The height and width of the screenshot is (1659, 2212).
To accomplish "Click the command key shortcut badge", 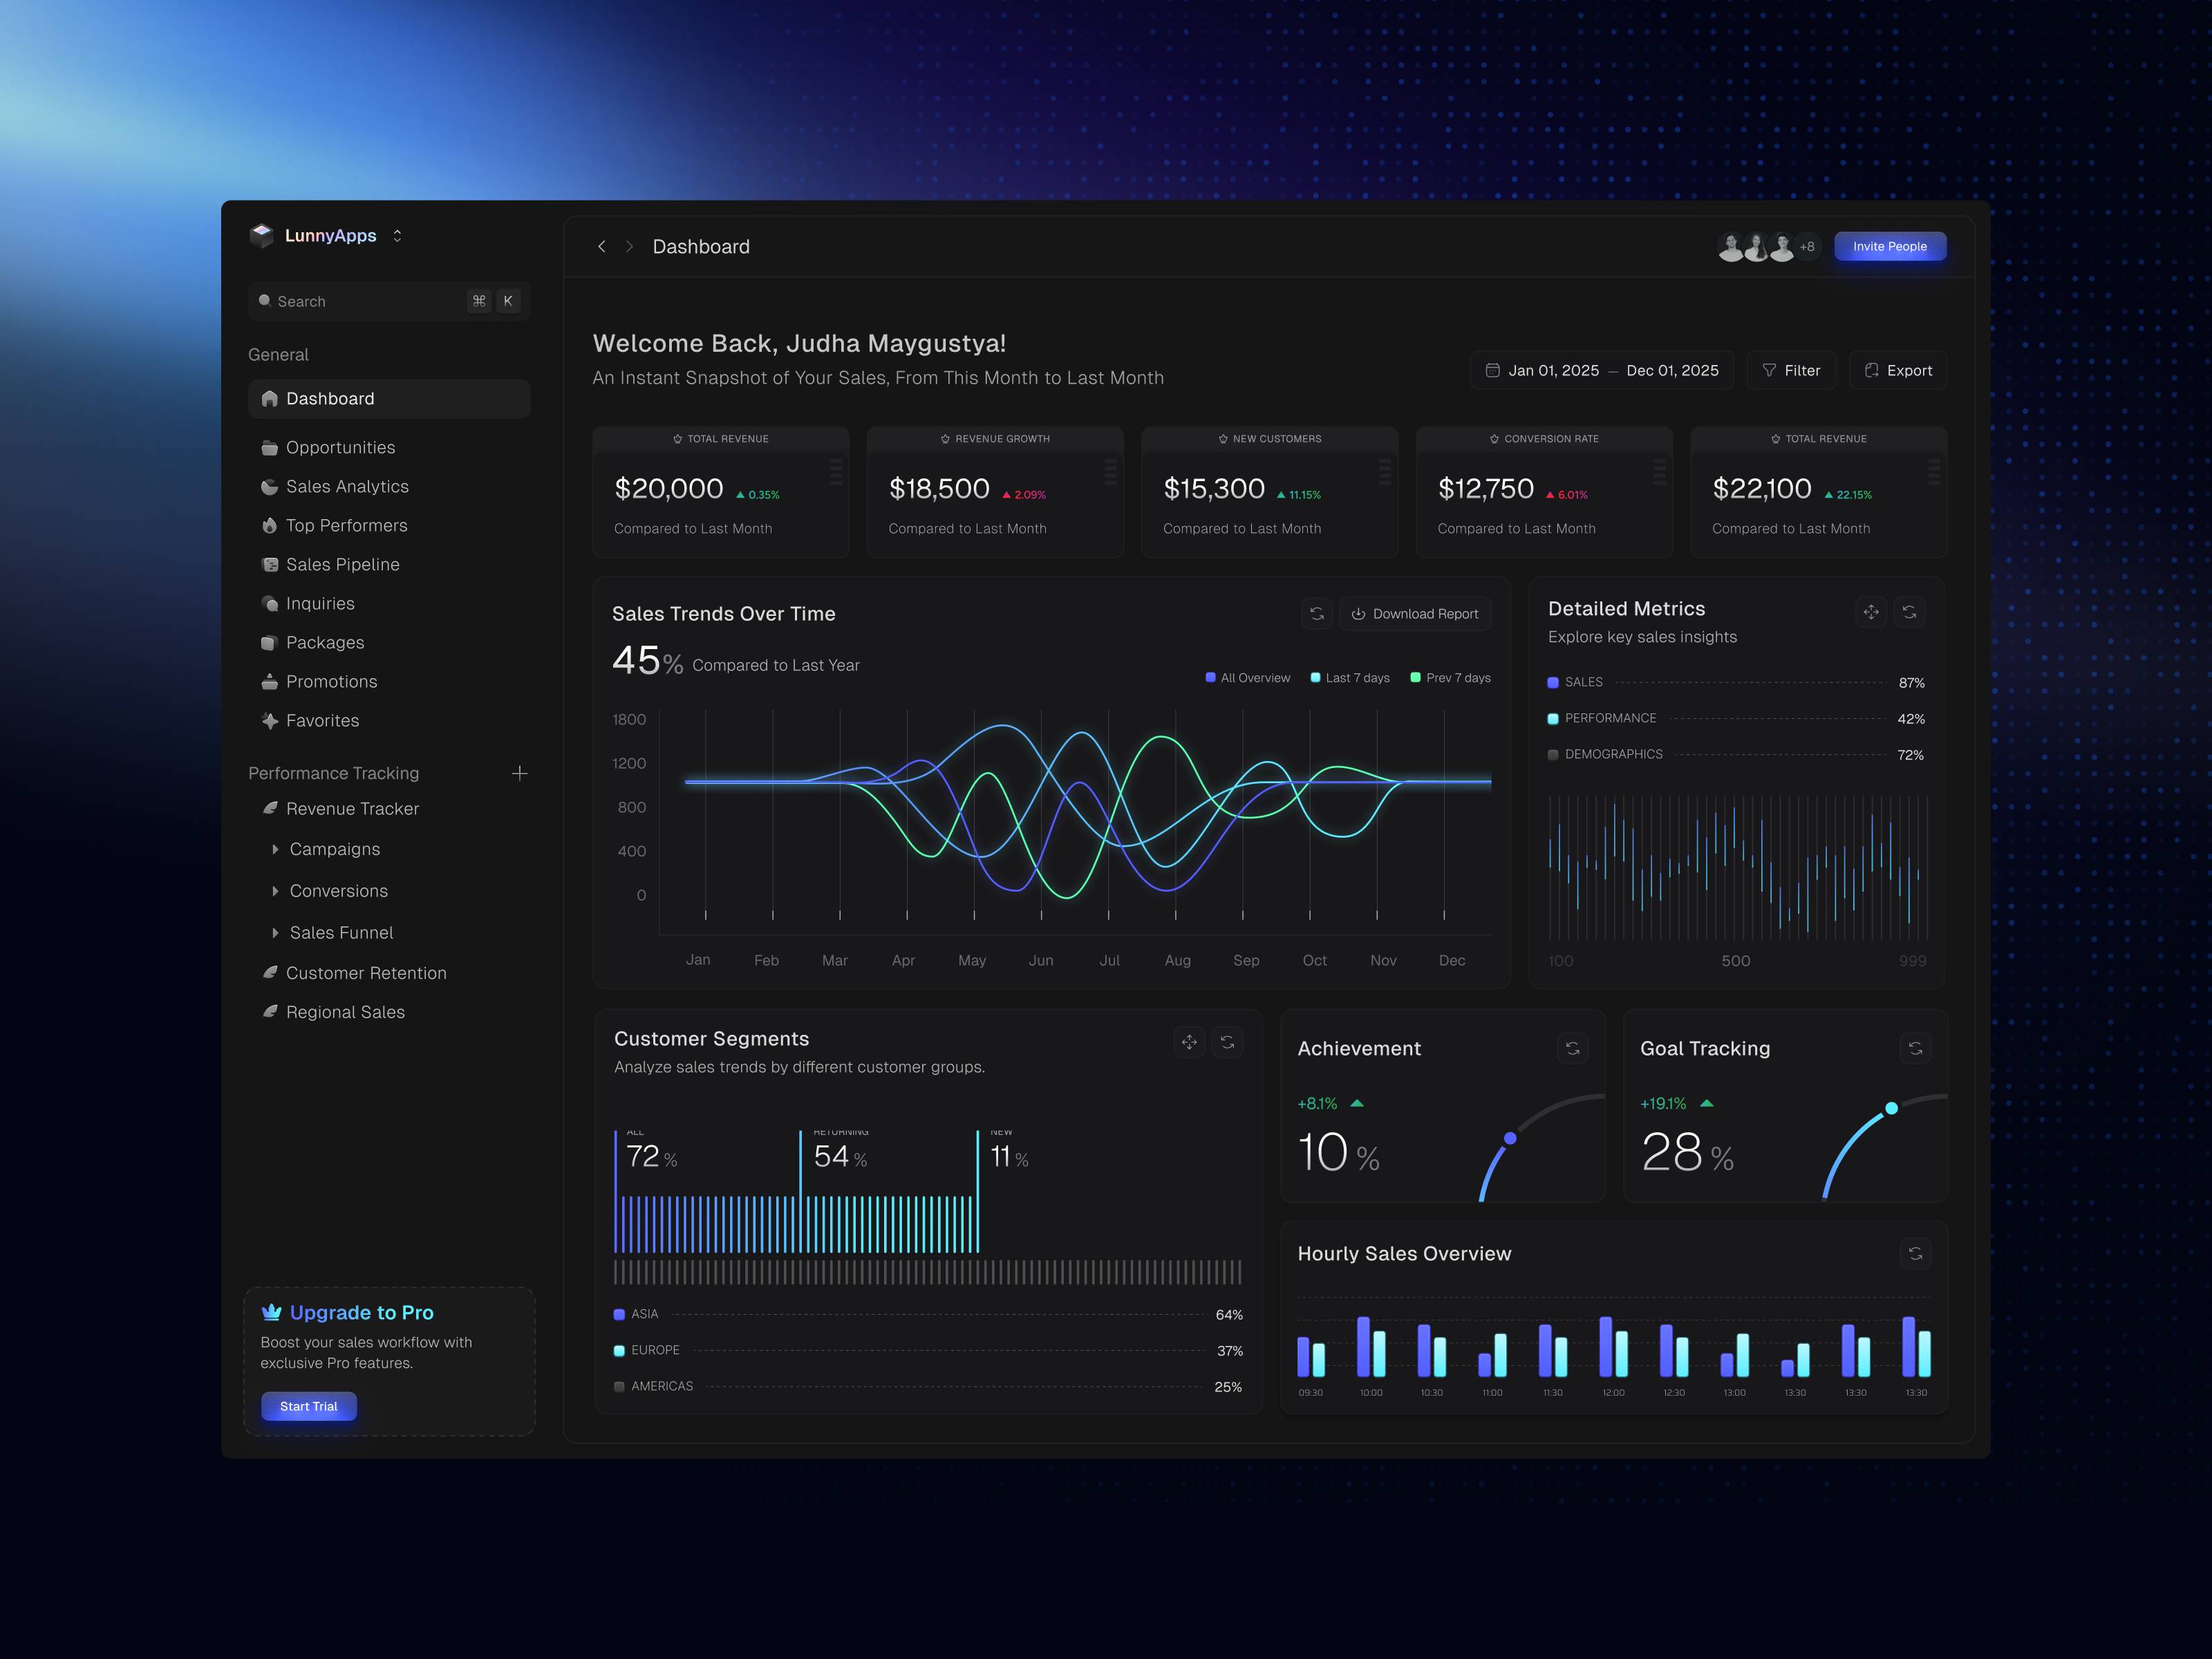I will click(479, 301).
